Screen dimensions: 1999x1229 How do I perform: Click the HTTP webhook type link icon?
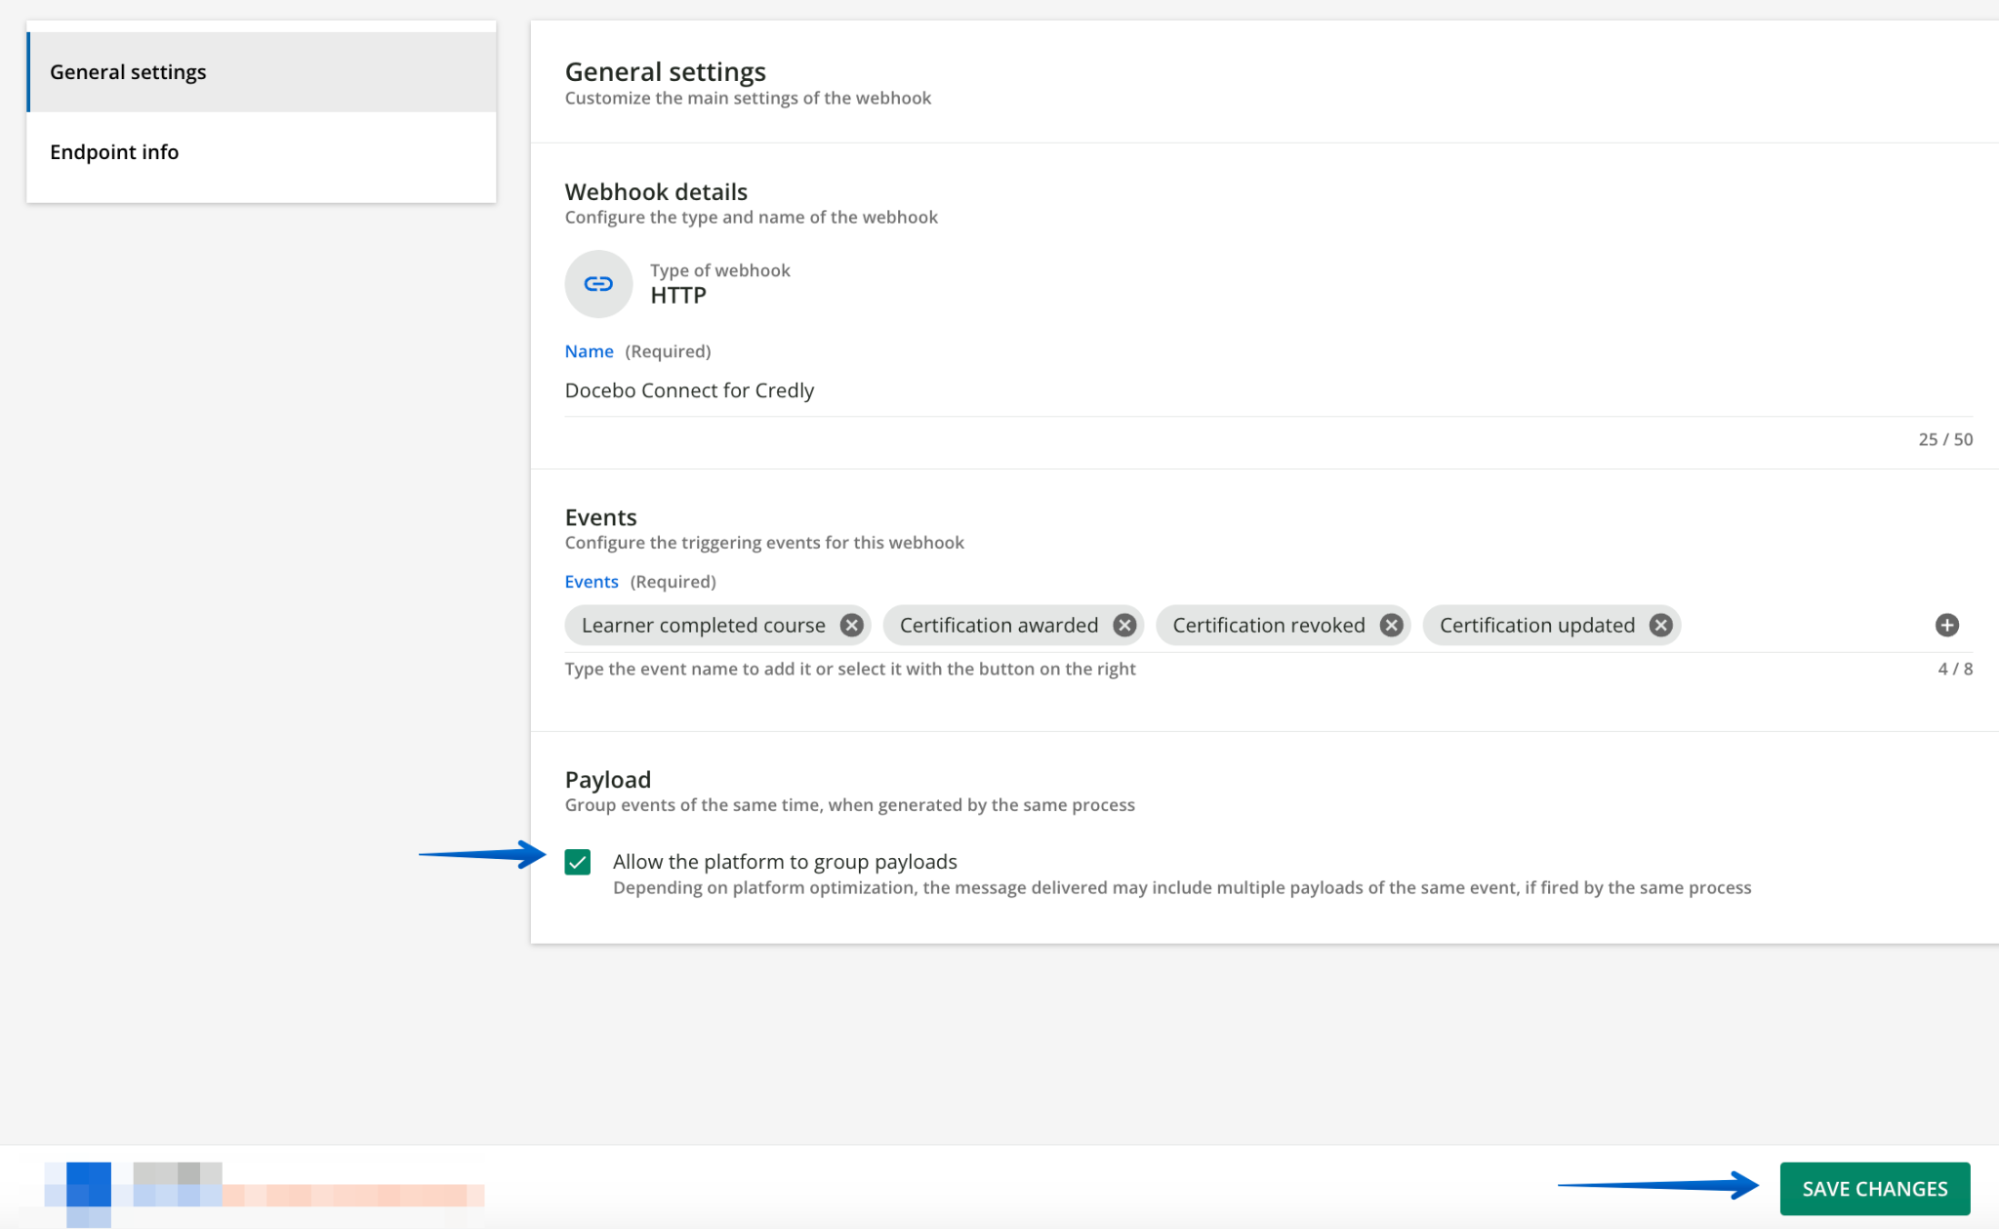598,284
